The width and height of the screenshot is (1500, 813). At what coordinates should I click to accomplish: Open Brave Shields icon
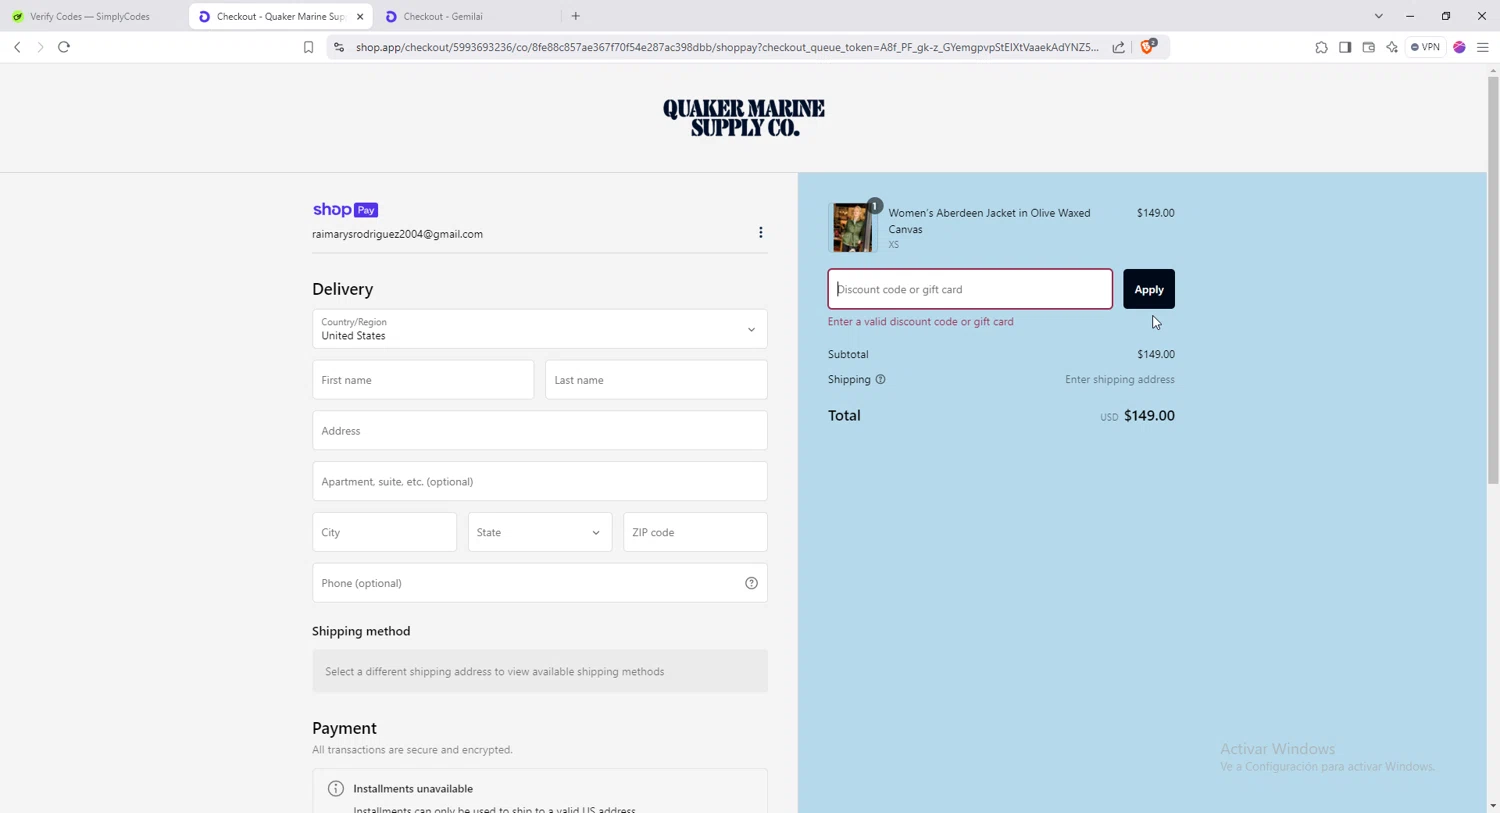point(1148,46)
